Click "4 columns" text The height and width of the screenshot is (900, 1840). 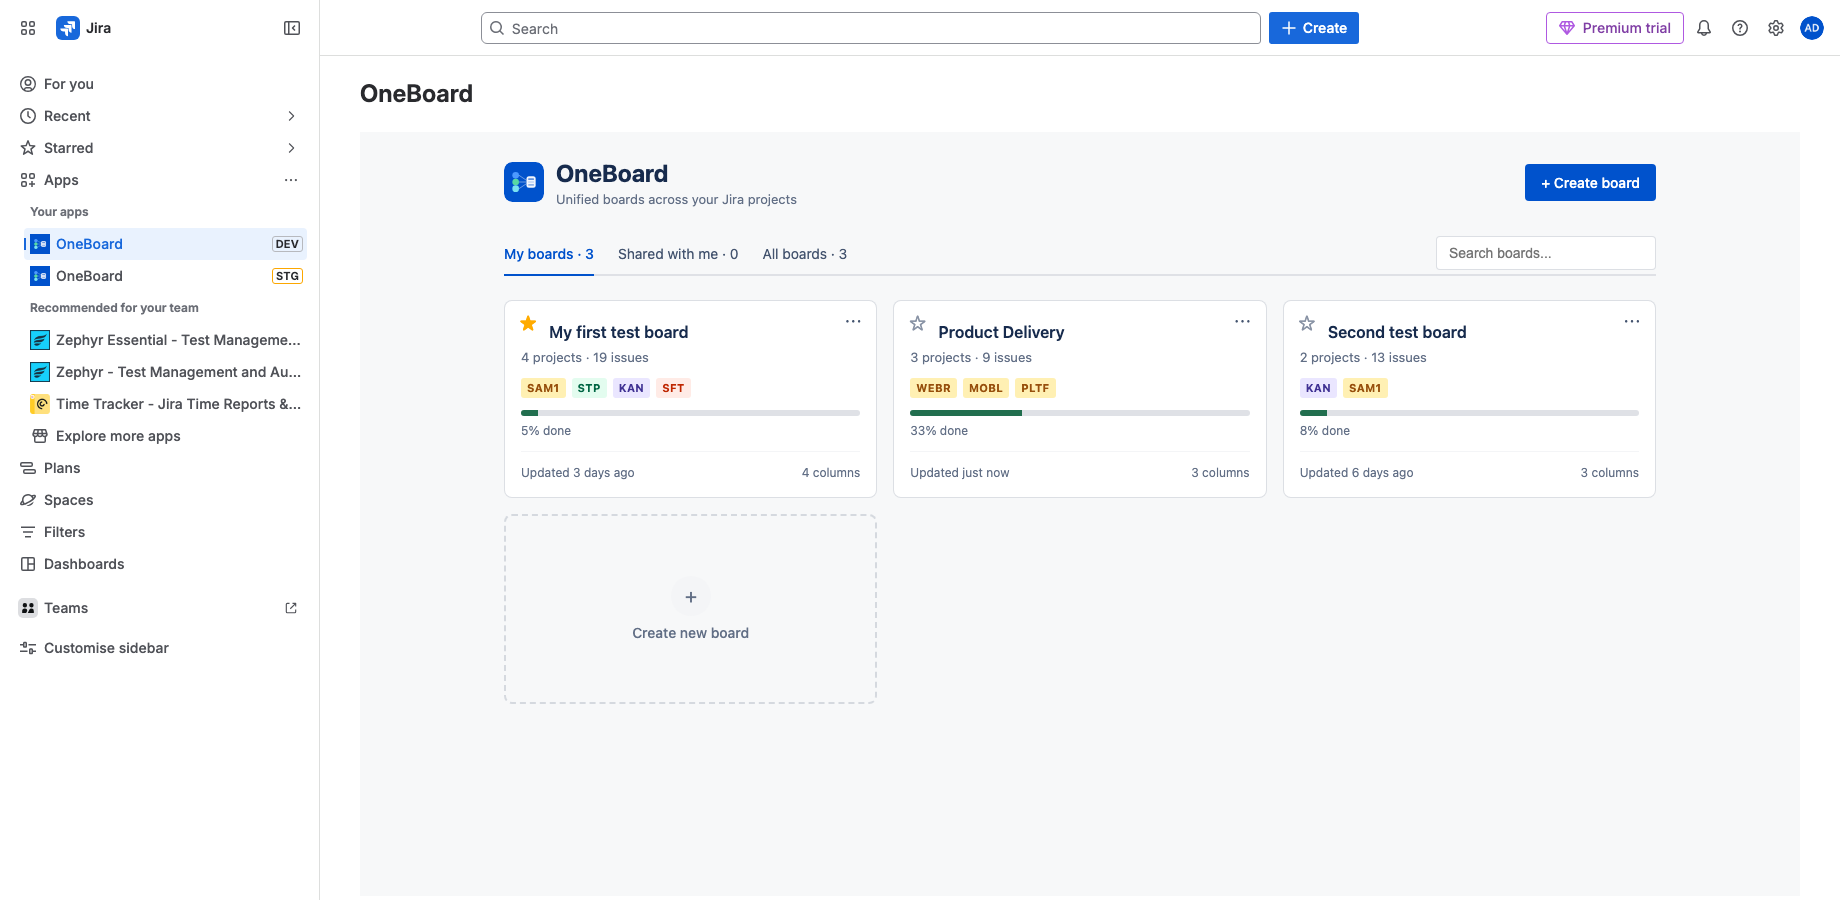click(x=831, y=473)
